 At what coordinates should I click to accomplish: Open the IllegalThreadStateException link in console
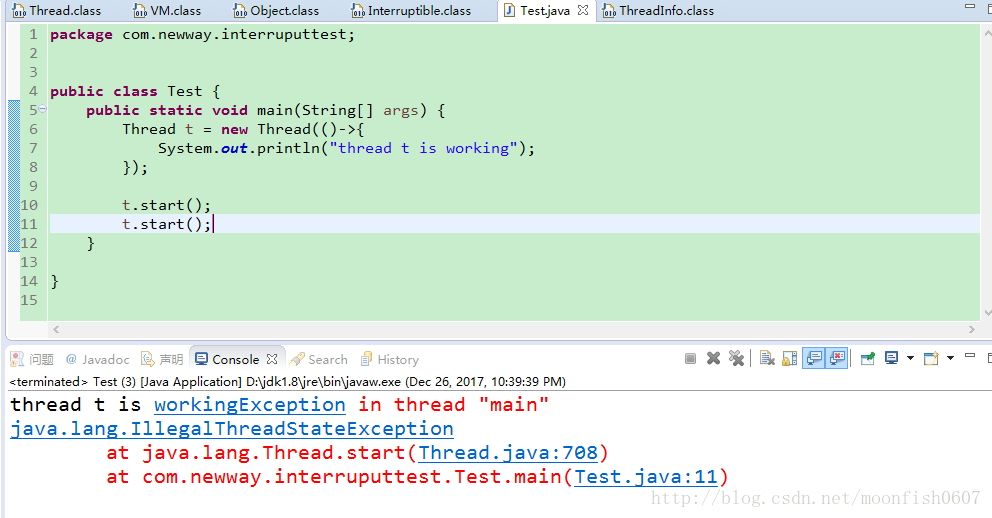tap(232, 429)
